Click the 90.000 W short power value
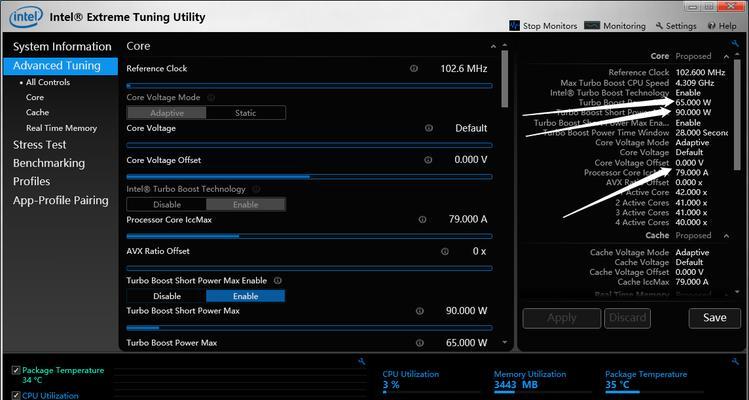The height and width of the screenshot is (400, 749). 466,311
